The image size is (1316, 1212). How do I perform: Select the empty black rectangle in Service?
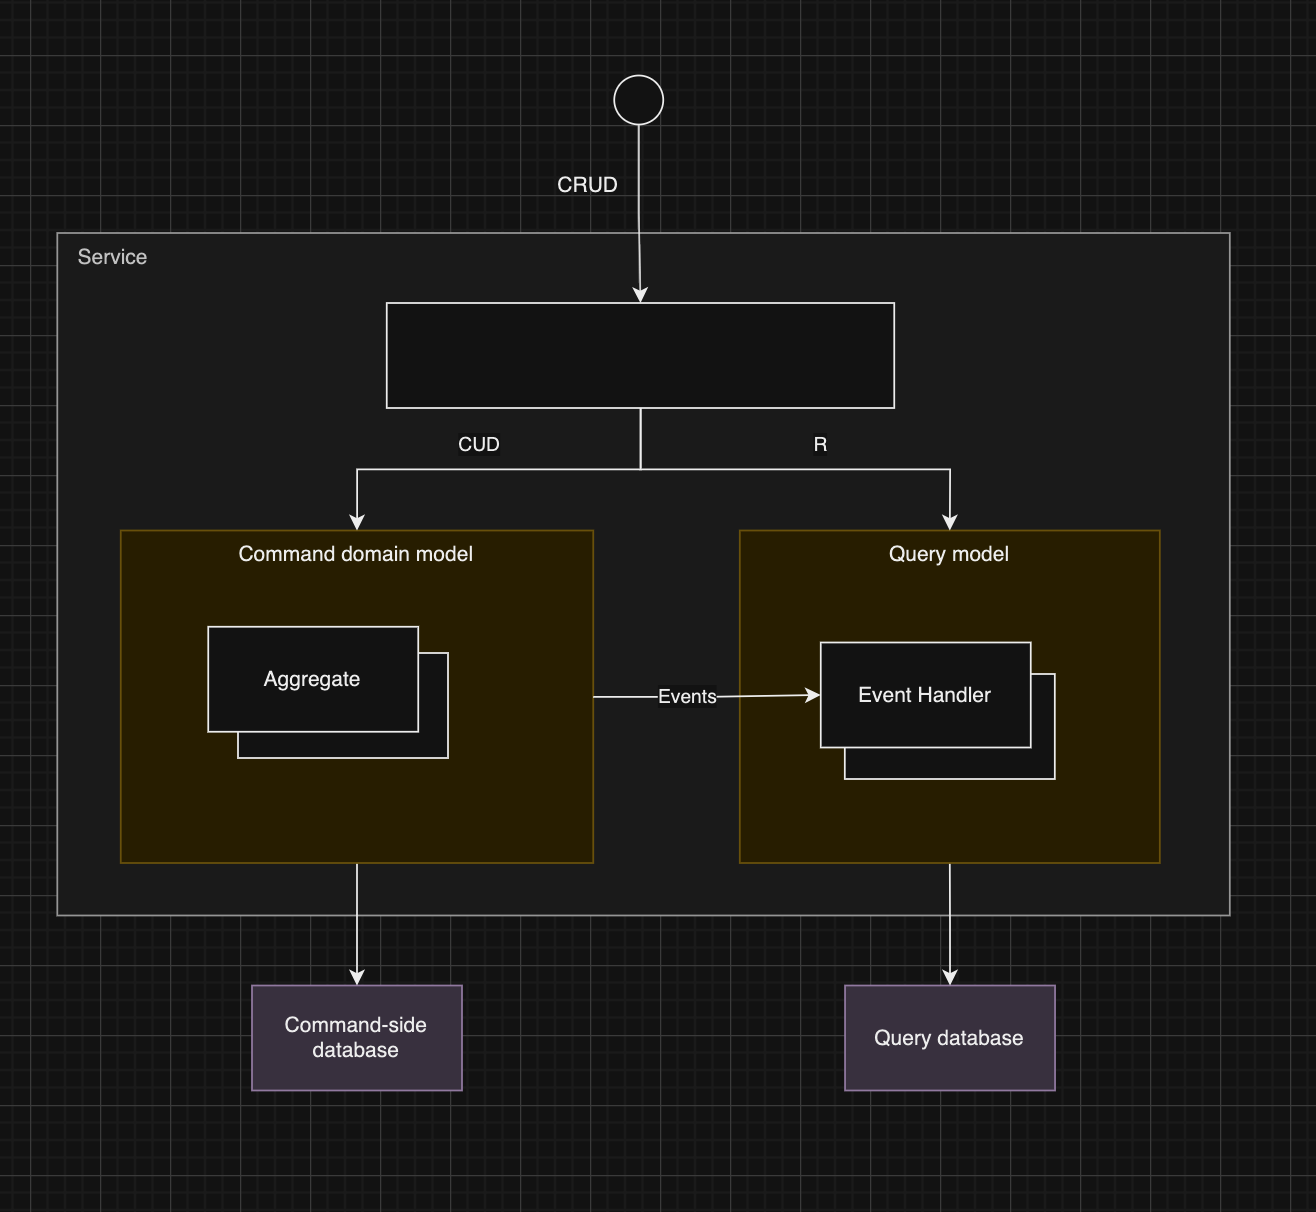[x=640, y=355]
